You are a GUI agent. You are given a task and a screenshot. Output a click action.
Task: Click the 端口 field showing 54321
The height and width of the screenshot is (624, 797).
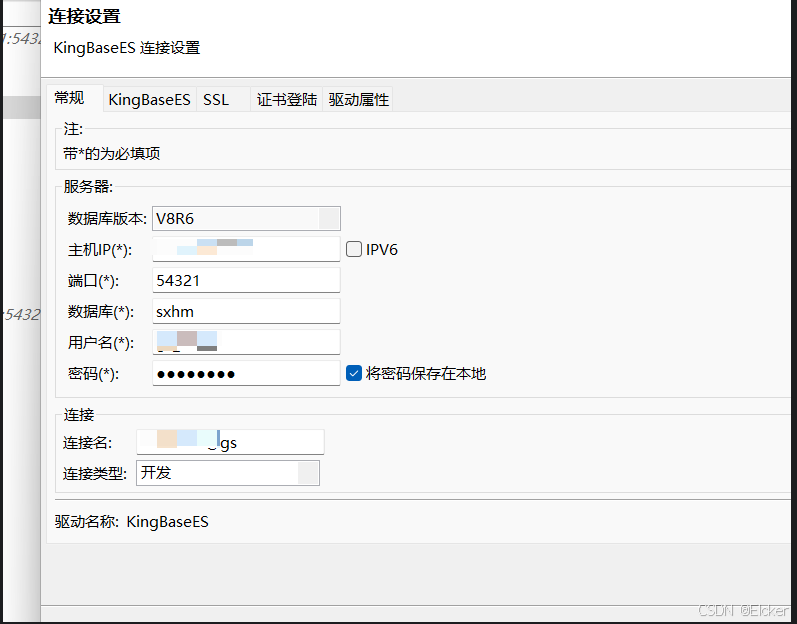246,280
